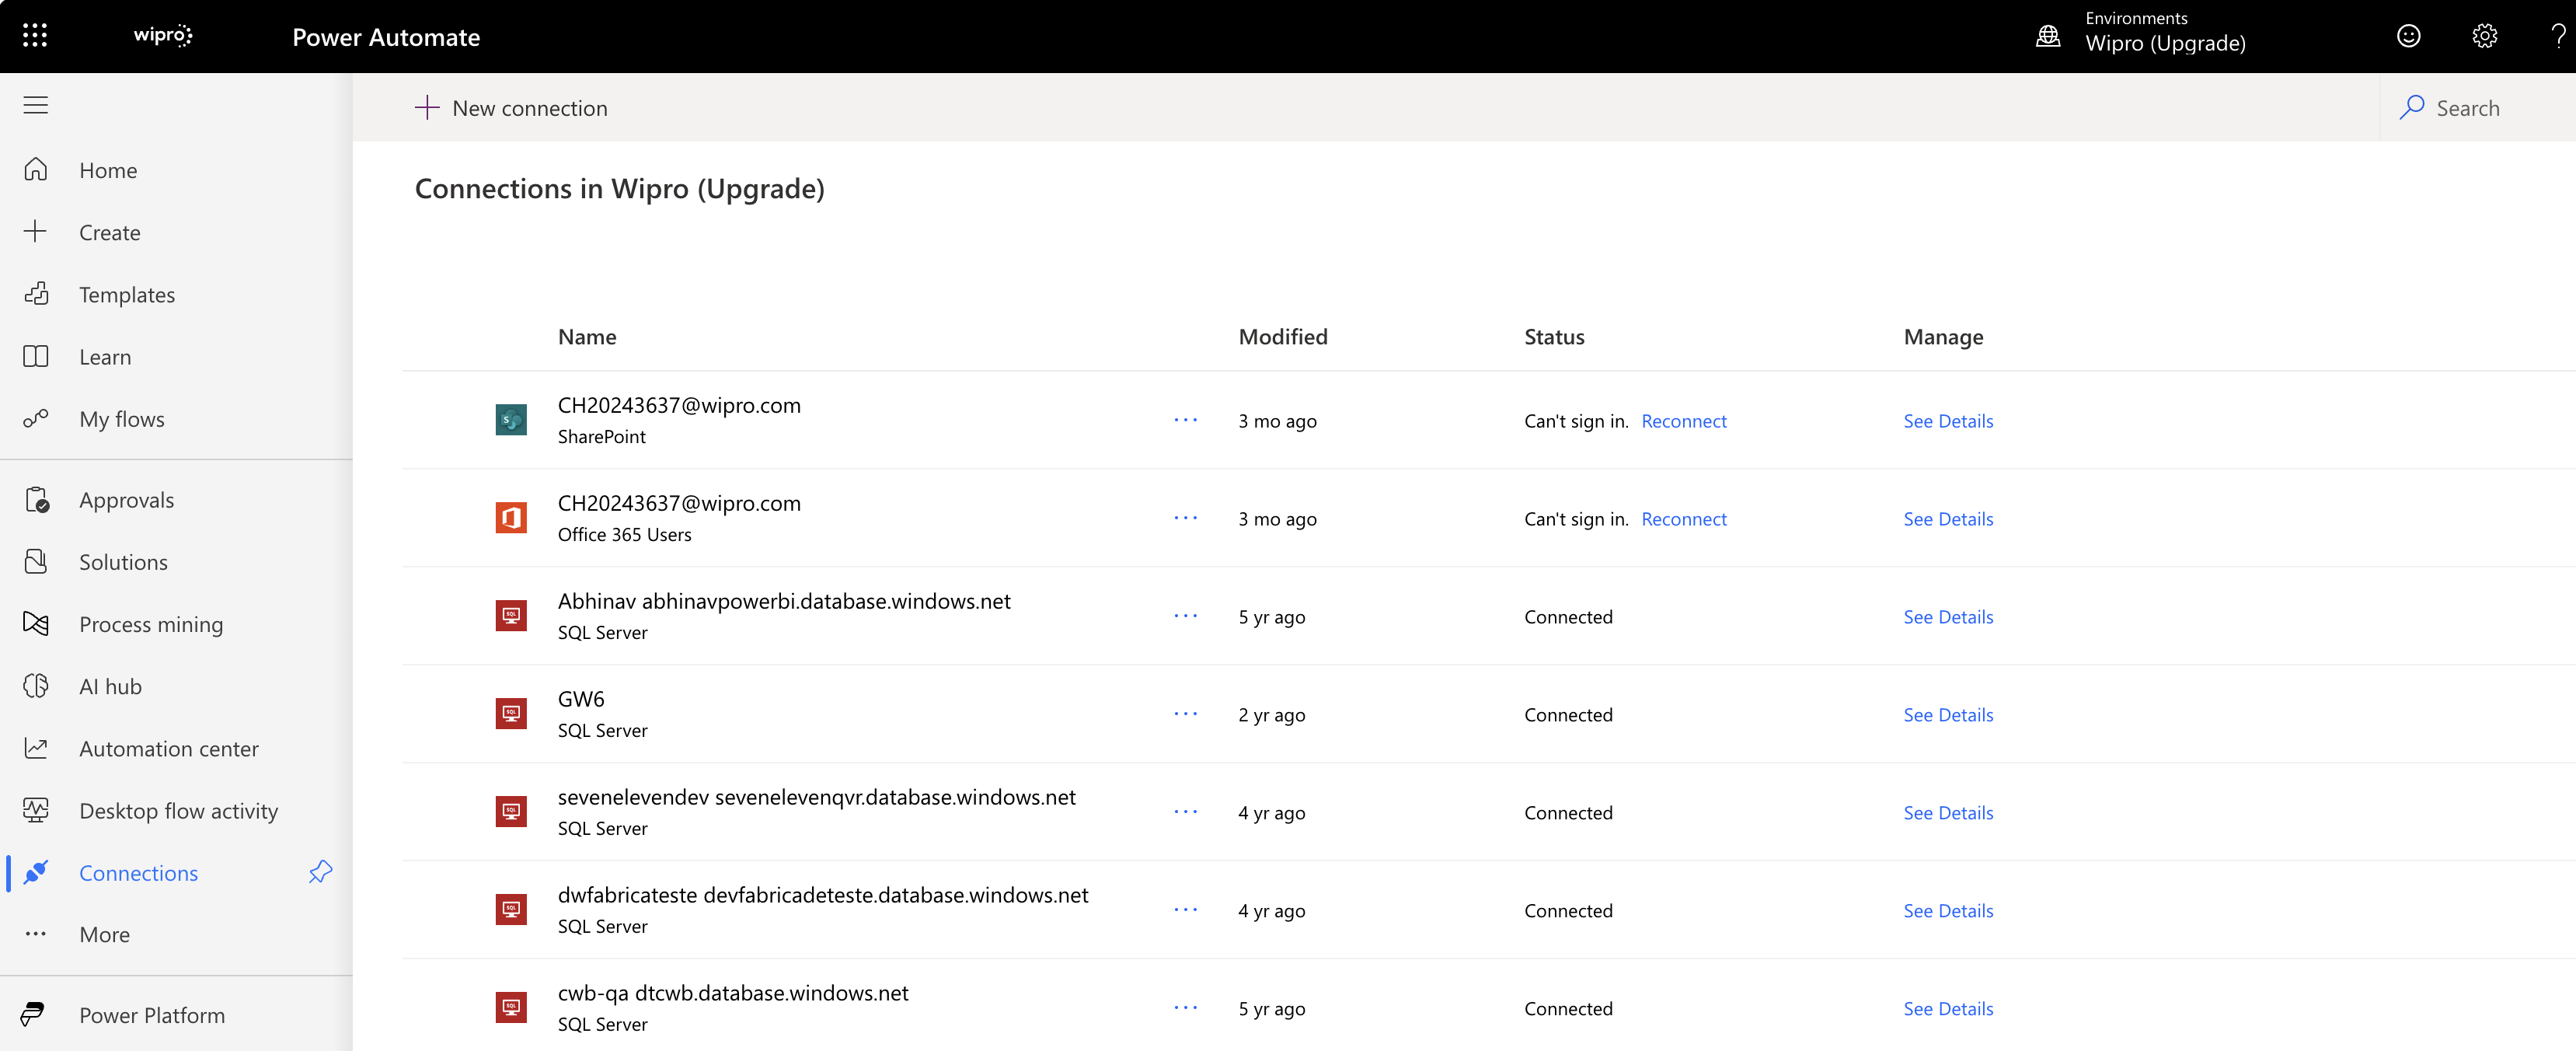This screenshot has height=1051, width=2576.
Task: Open more options for Office 365 Users connection
Action: pos(1186,518)
